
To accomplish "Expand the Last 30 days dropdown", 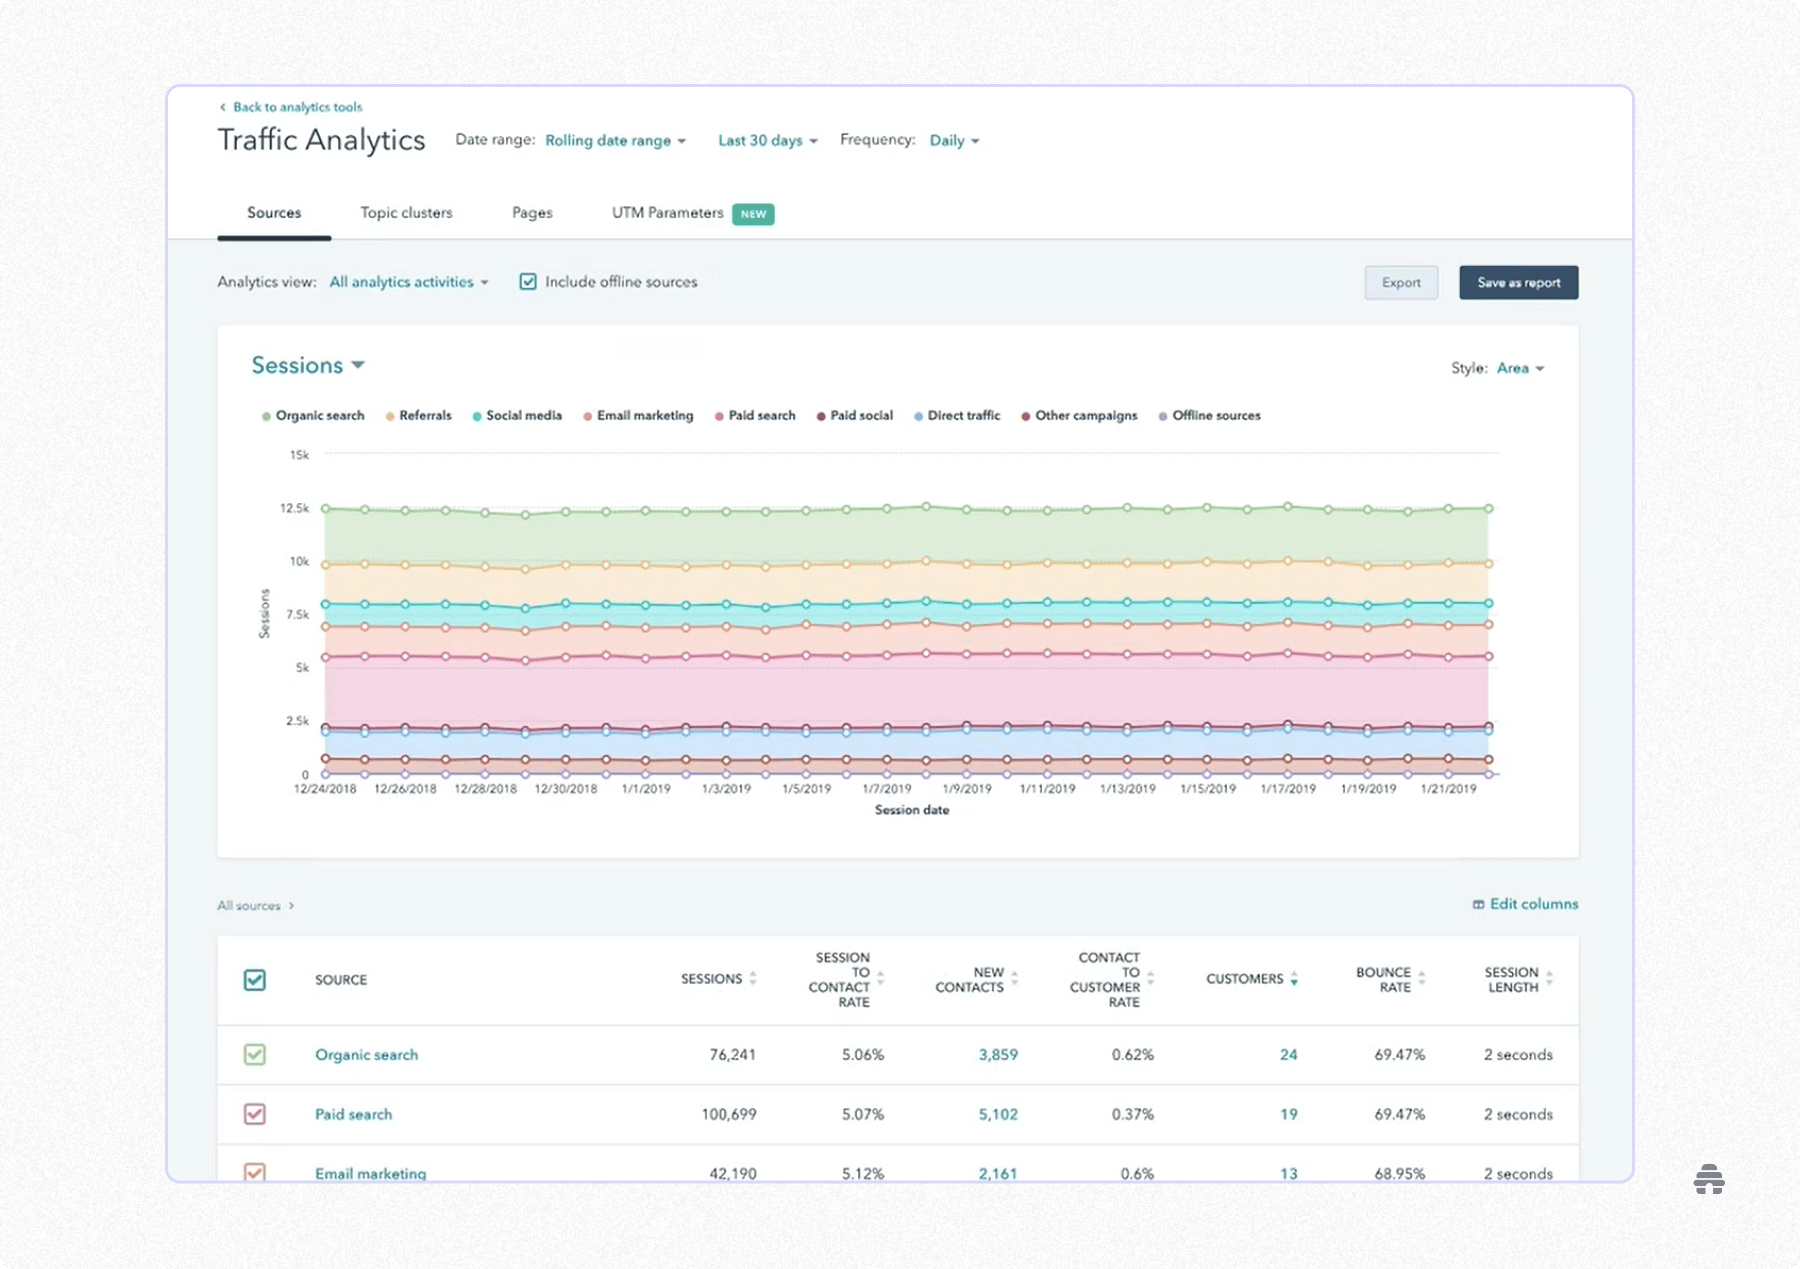I will [x=767, y=141].
